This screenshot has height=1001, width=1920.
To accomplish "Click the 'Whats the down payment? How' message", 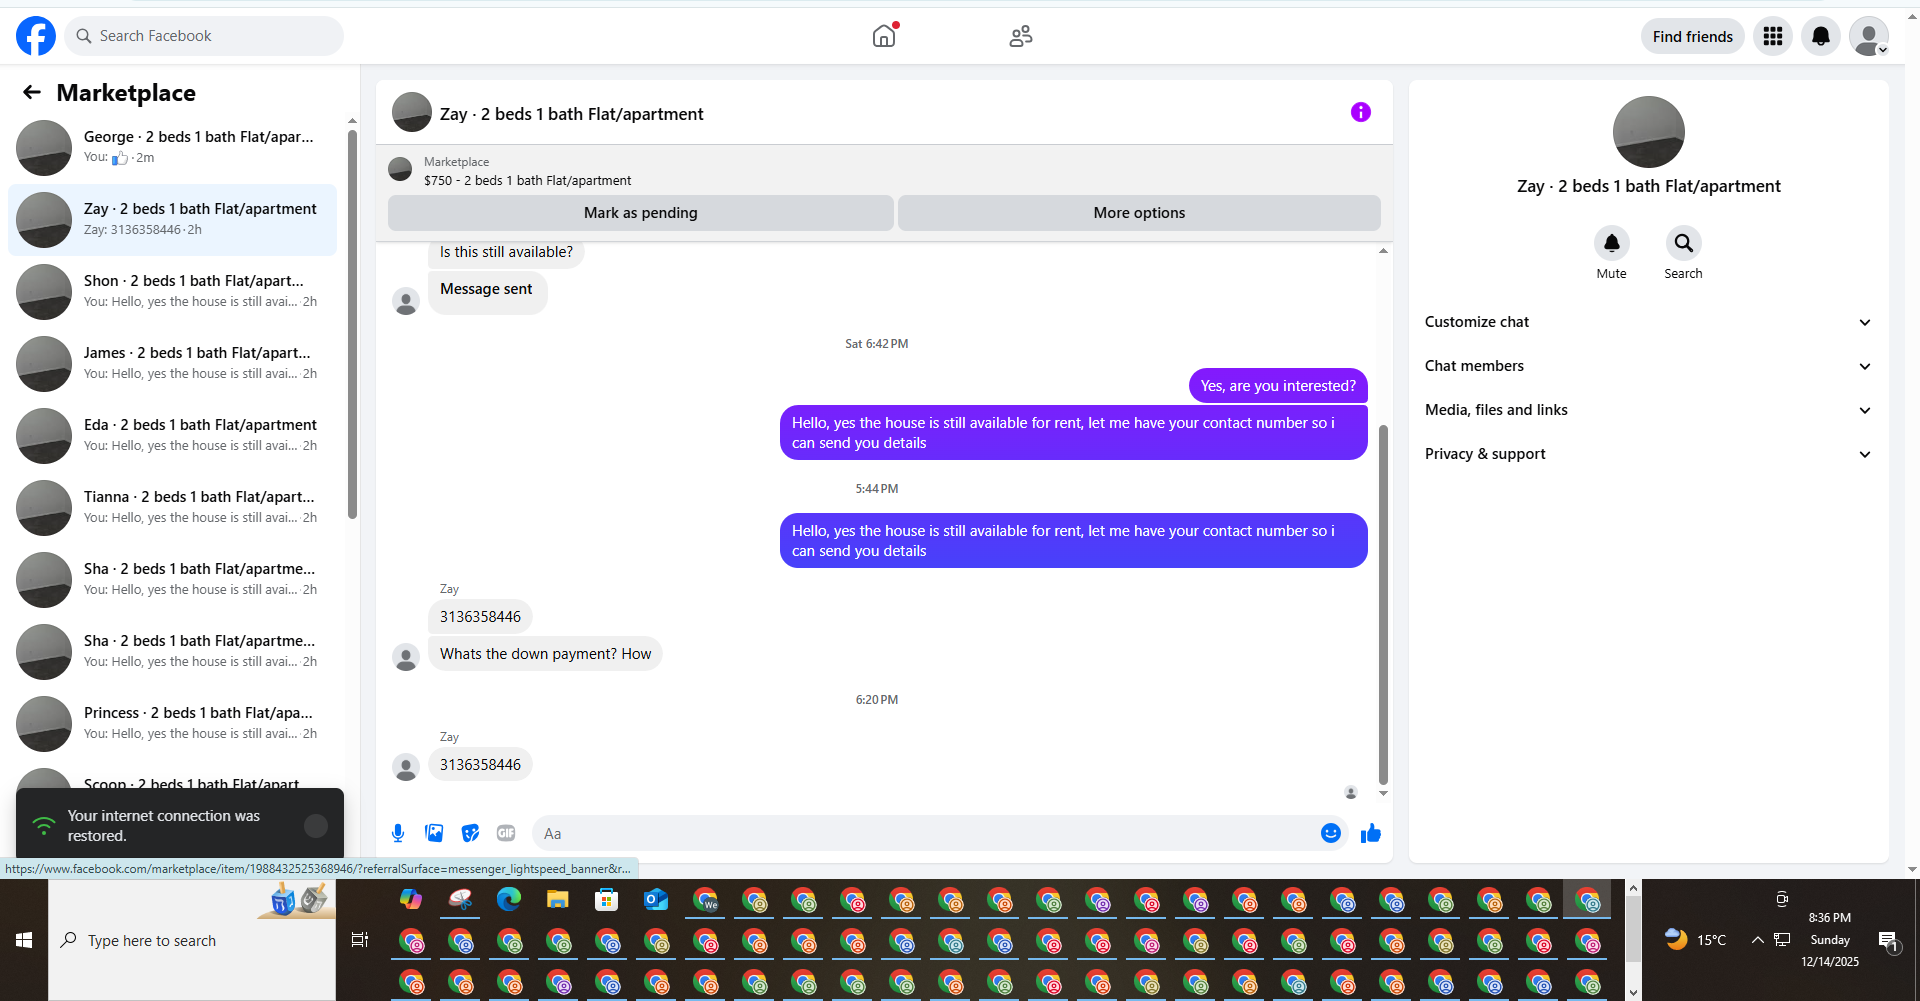I will (x=545, y=654).
